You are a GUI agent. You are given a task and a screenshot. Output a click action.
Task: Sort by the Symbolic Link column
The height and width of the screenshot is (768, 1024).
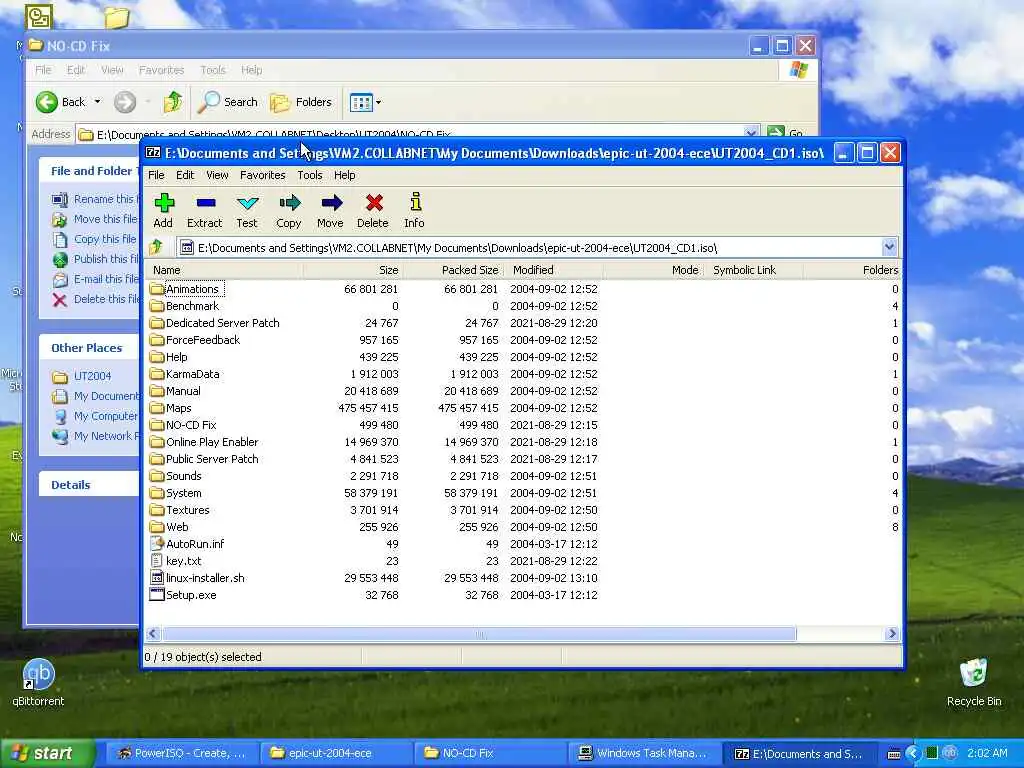[x=753, y=270]
